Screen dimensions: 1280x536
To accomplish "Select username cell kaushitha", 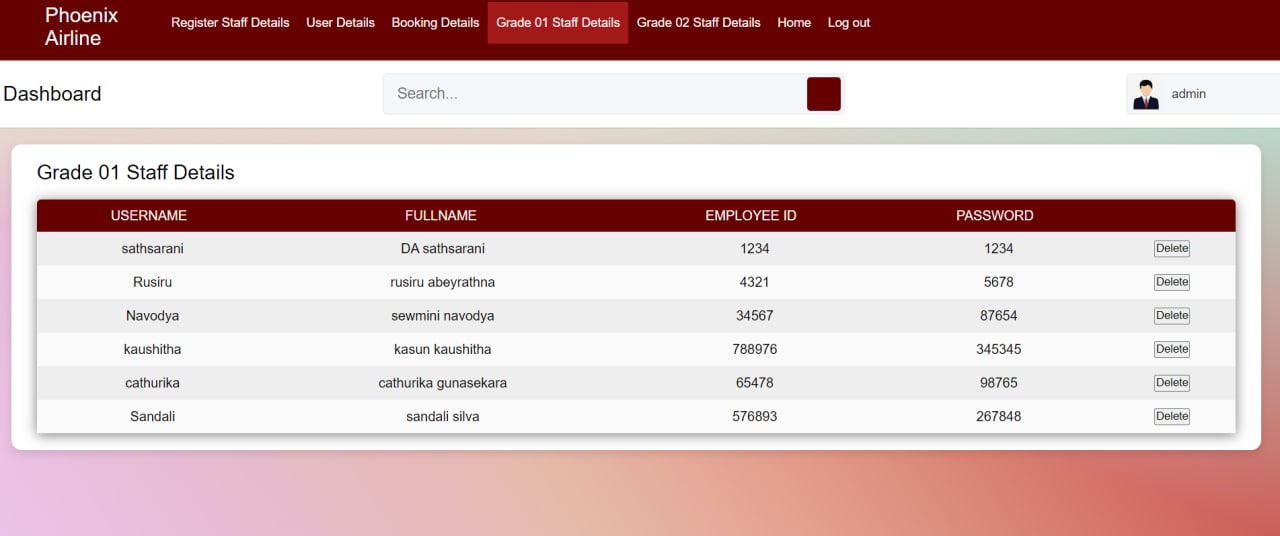I will pos(153,349).
